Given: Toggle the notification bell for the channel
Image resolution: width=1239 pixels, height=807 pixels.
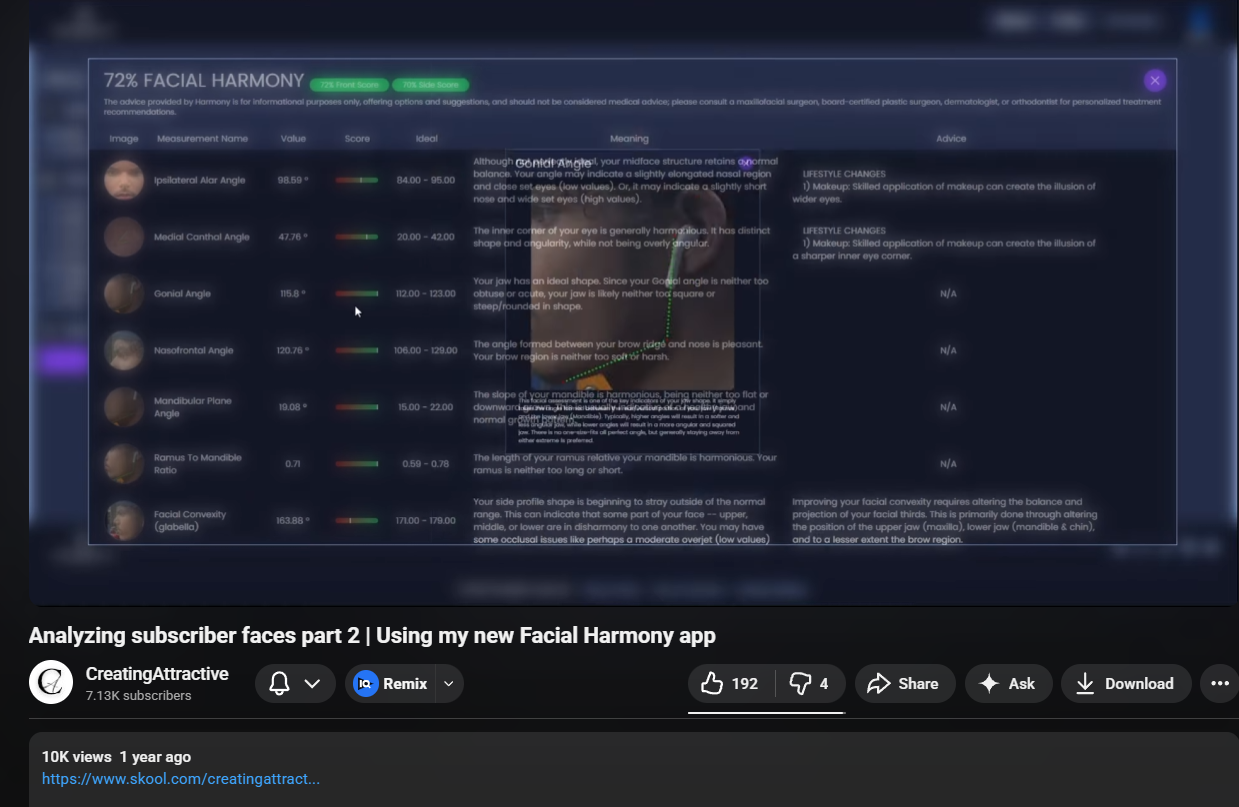Looking at the screenshot, I should (280, 684).
